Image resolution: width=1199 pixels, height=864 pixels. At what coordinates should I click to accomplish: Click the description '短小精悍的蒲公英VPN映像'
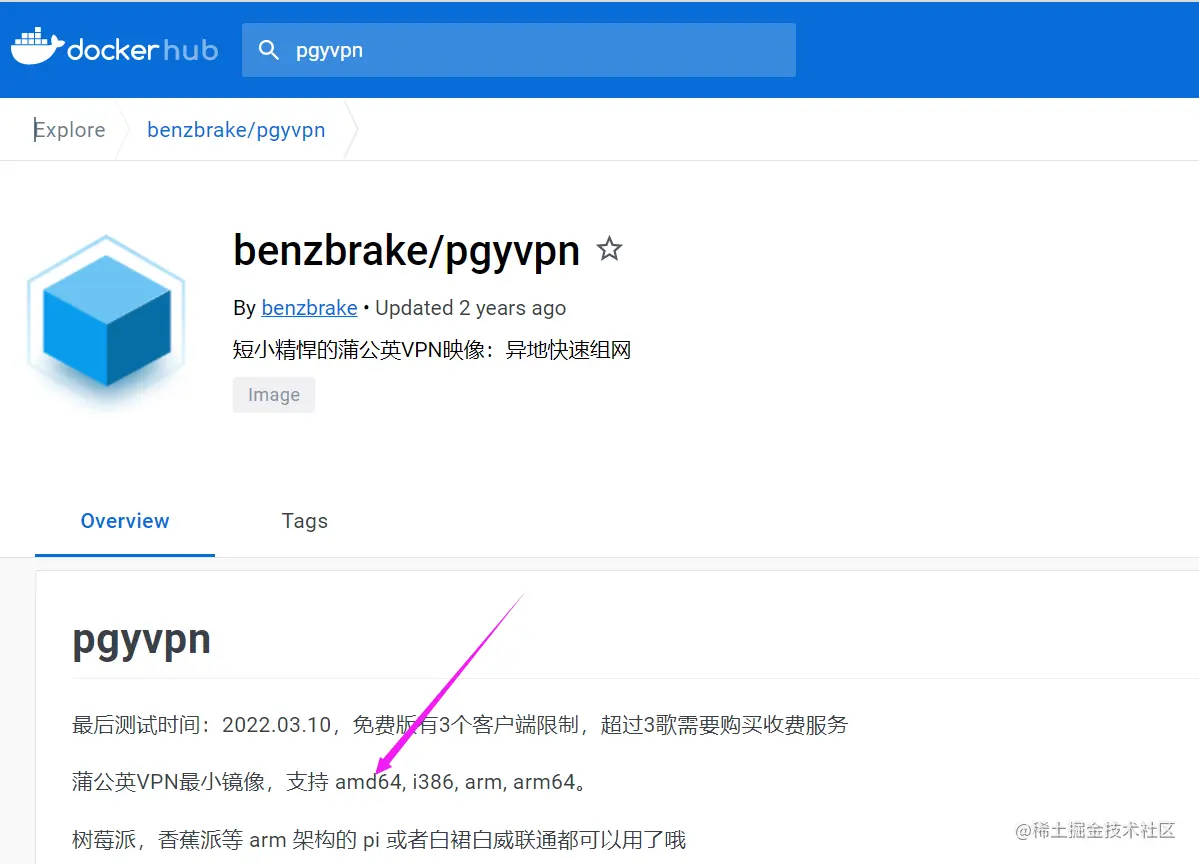tap(432, 350)
